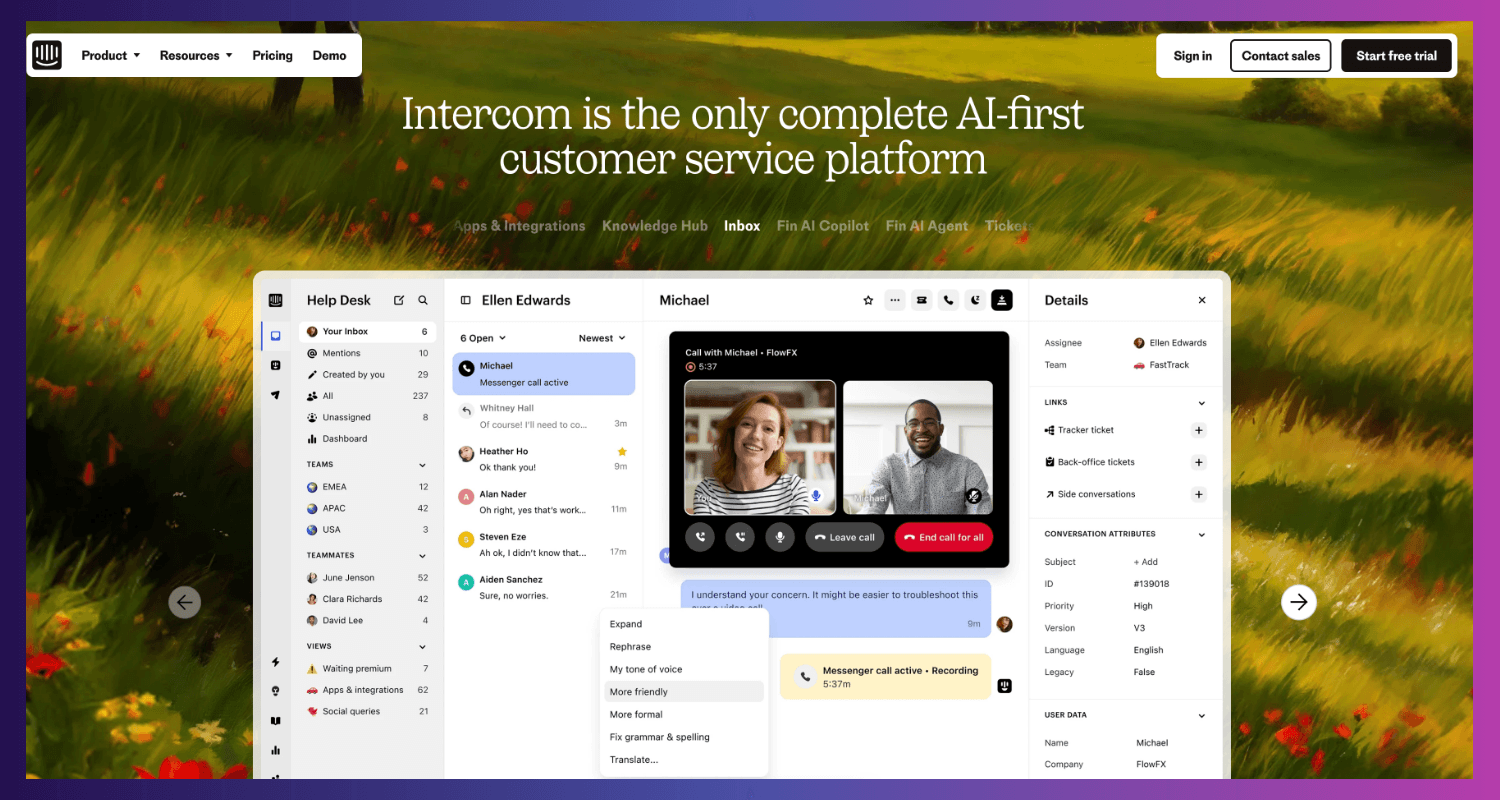Viewport: 1500px width, 800px height.
Task: Open the Newest sort dropdown
Action: coord(602,338)
